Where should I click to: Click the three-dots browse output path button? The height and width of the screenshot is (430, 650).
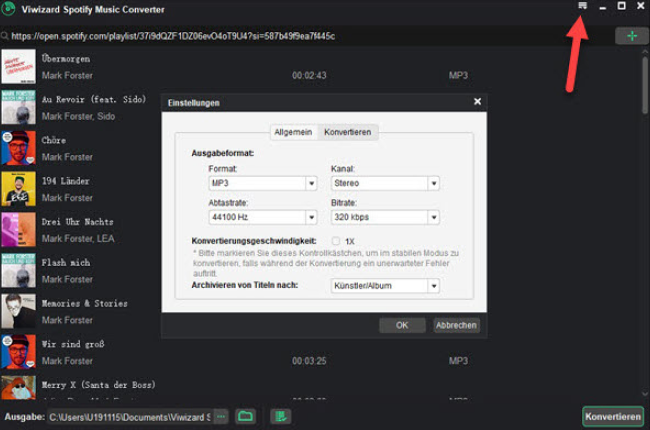[x=221, y=416]
